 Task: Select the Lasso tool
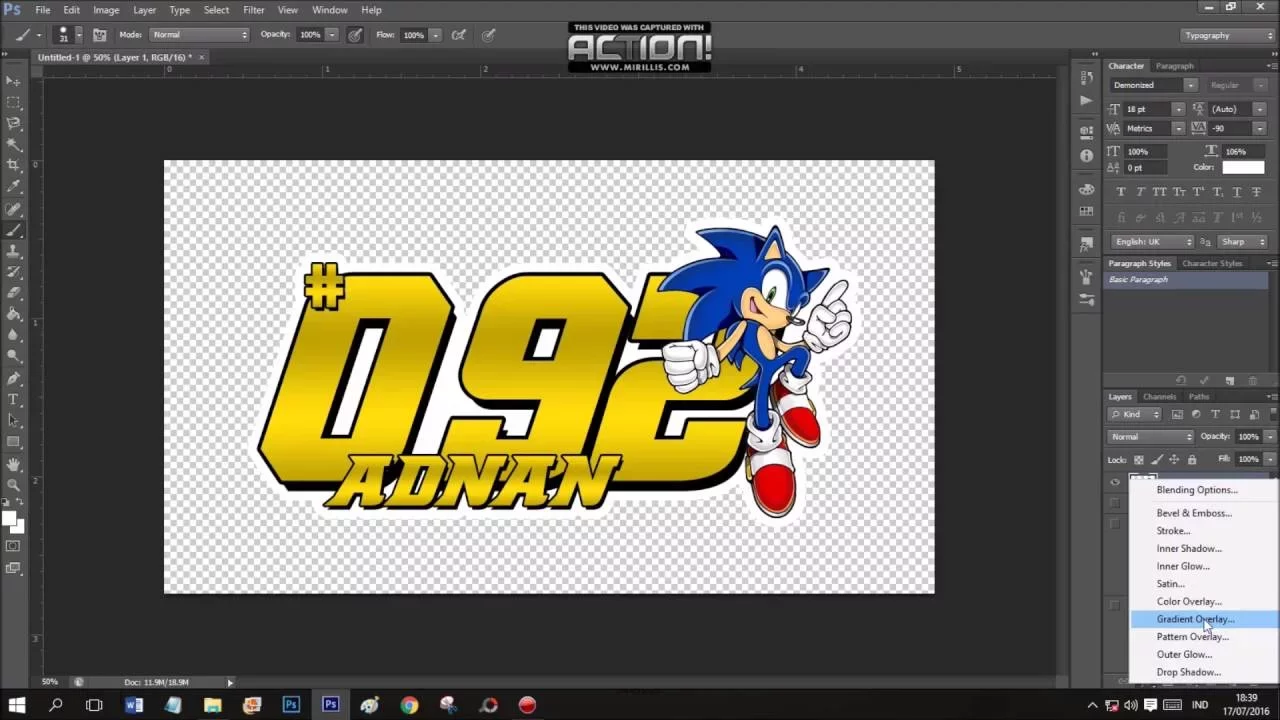coord(13,123)
